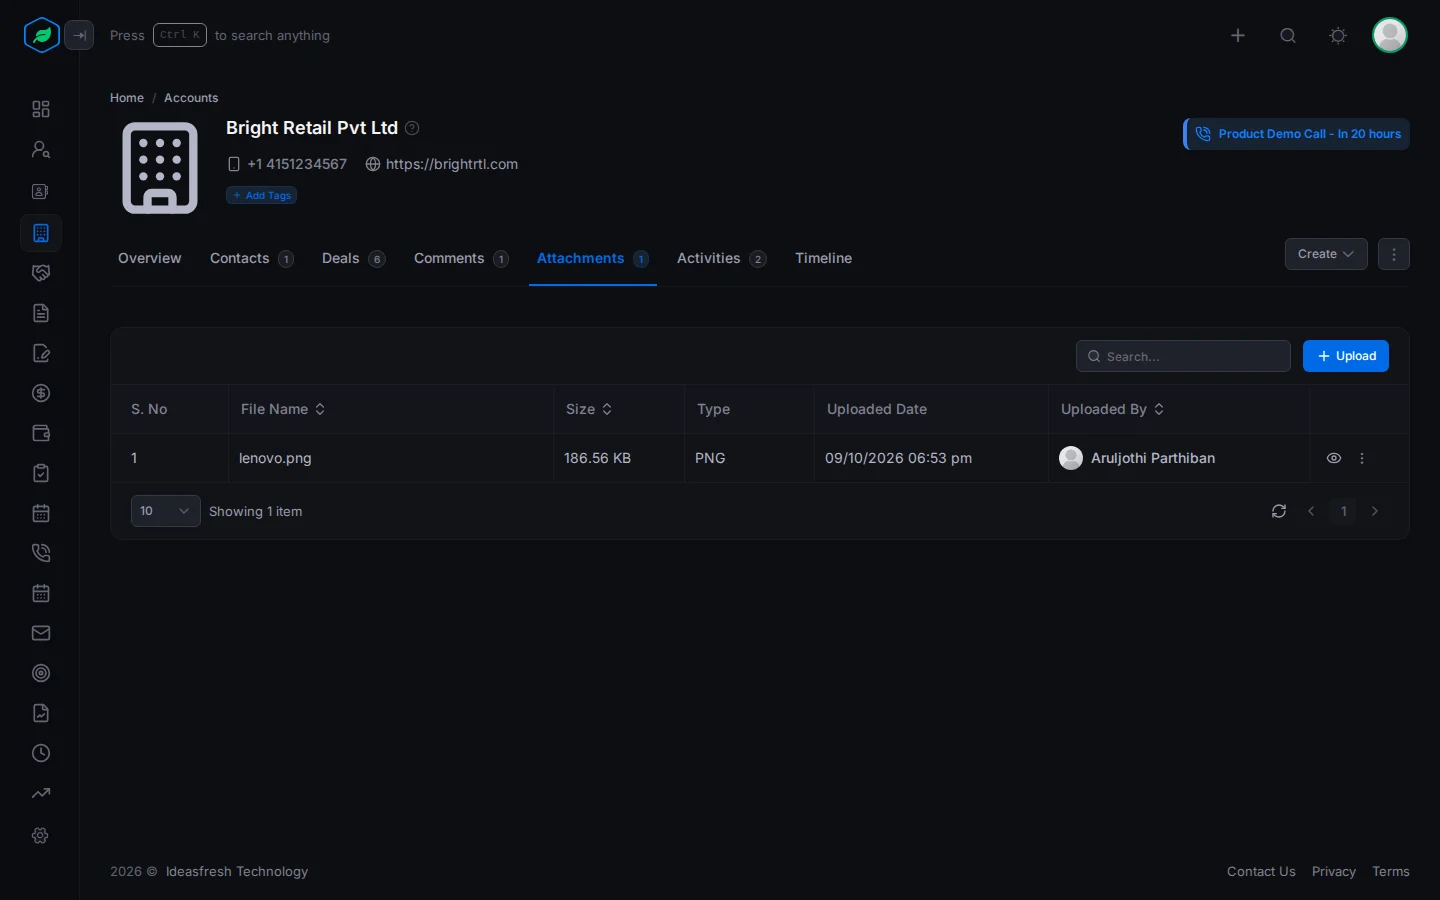
Task: Click the attachments Search field
Action: click(1183, 356)
